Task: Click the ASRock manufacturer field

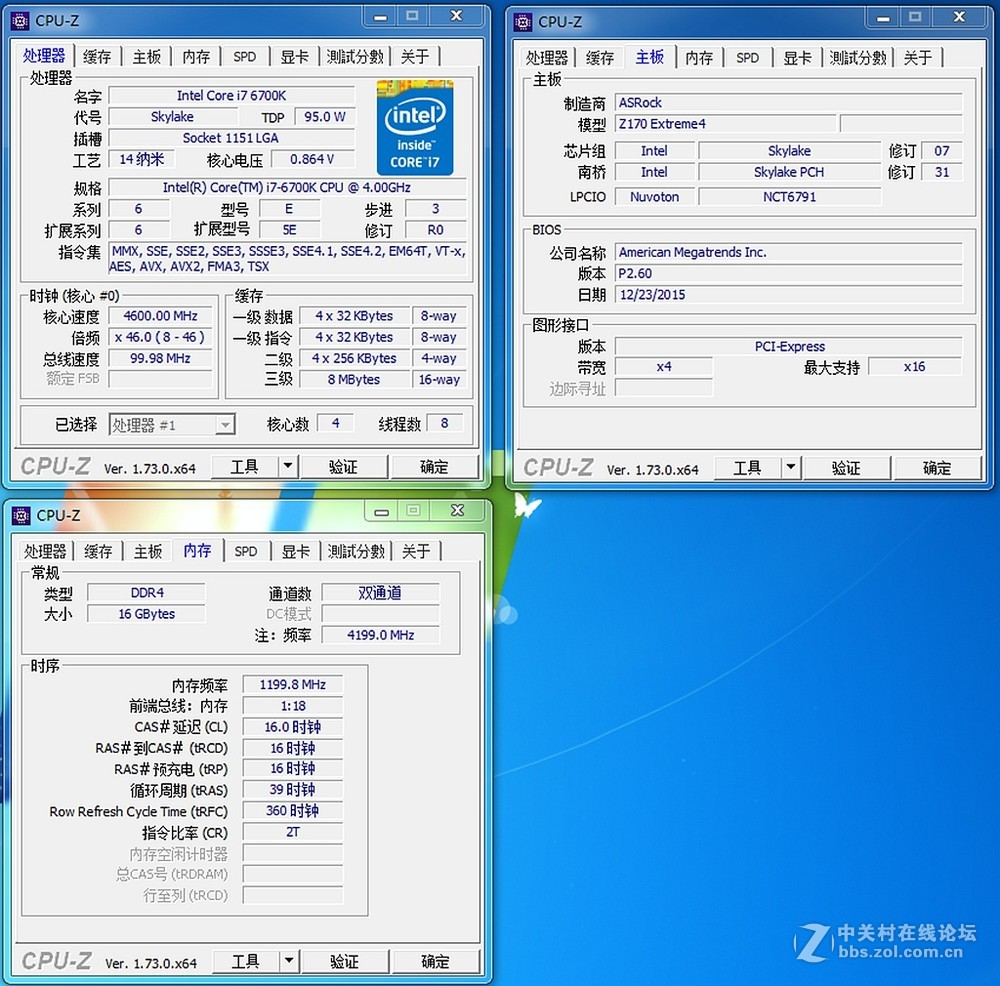Action: [x=789, y=103]
